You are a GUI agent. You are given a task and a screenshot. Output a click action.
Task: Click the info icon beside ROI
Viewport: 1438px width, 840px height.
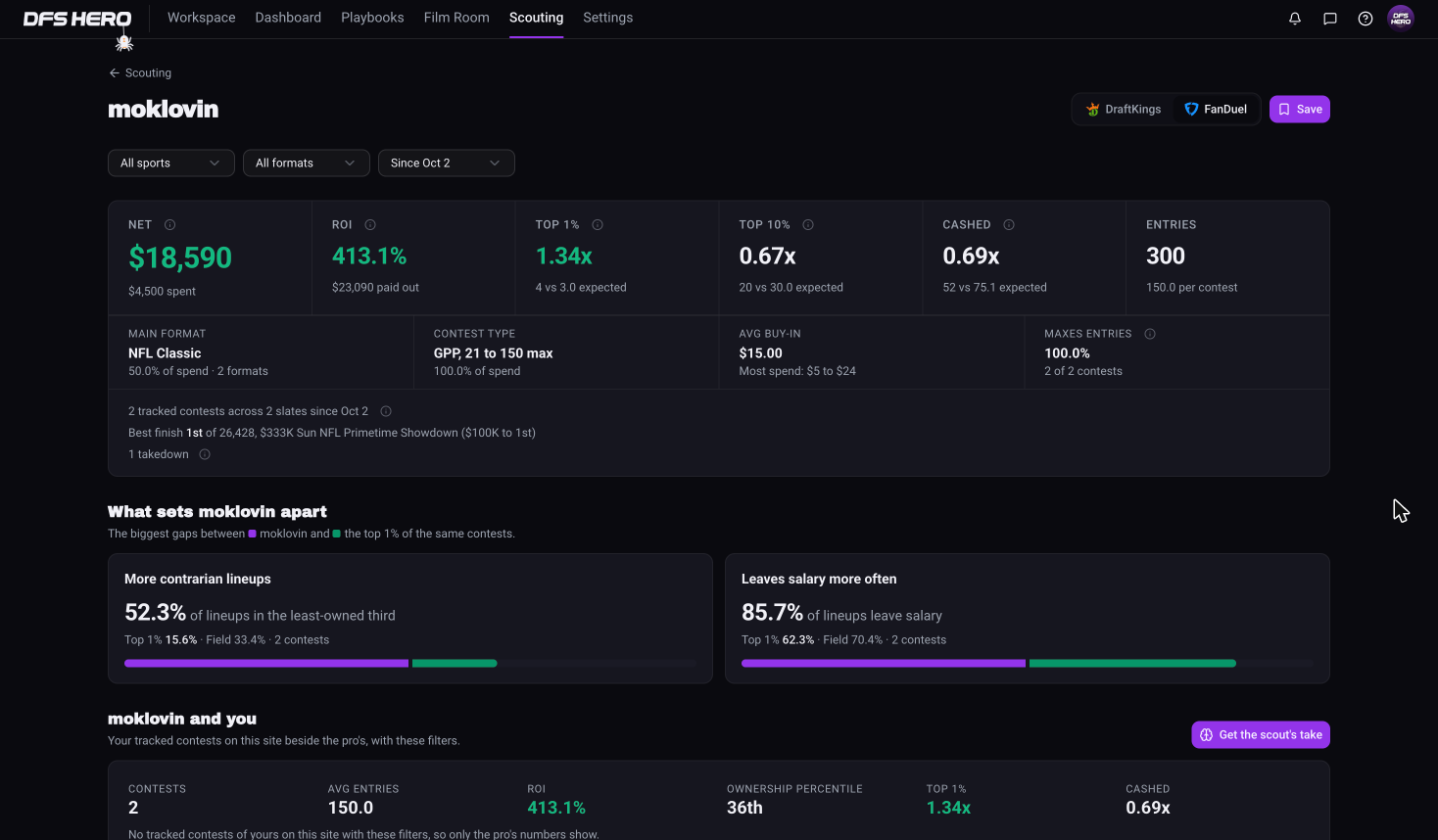click(x=370, y=225)
